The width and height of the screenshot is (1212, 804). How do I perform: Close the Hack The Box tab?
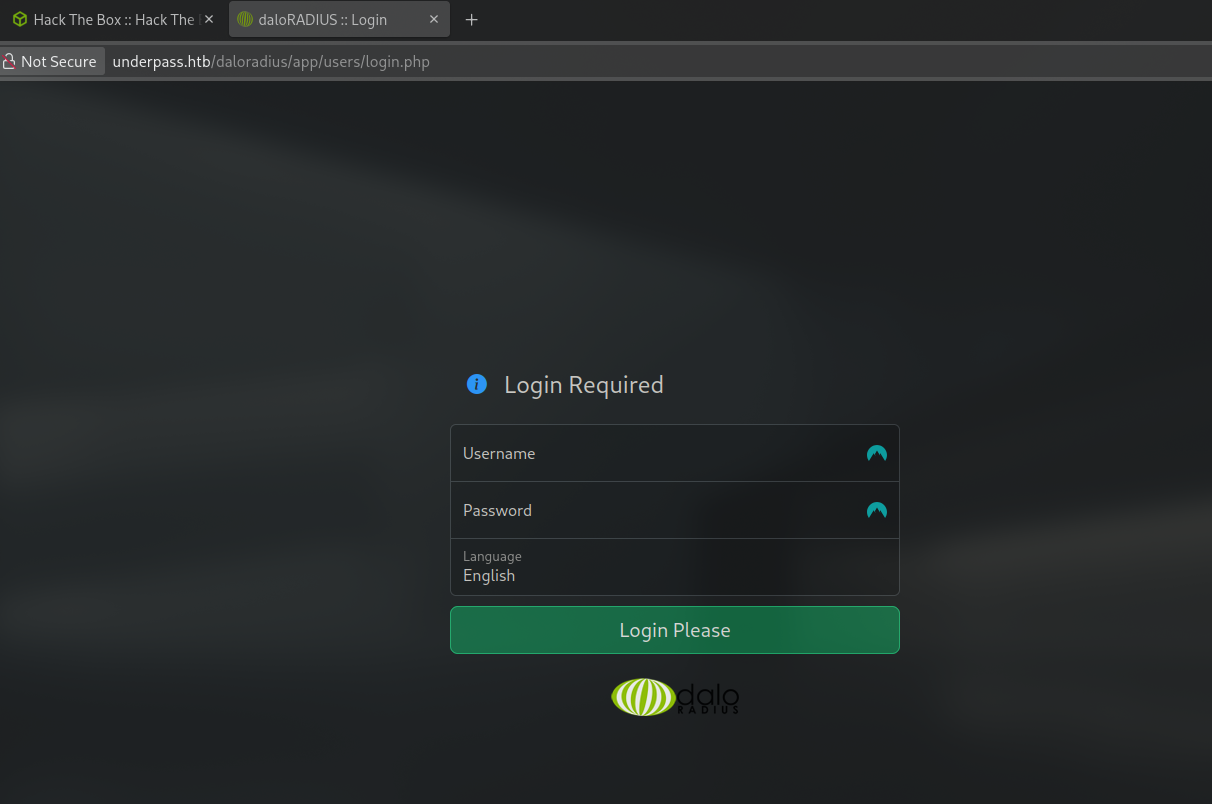[x=209, y=20]
